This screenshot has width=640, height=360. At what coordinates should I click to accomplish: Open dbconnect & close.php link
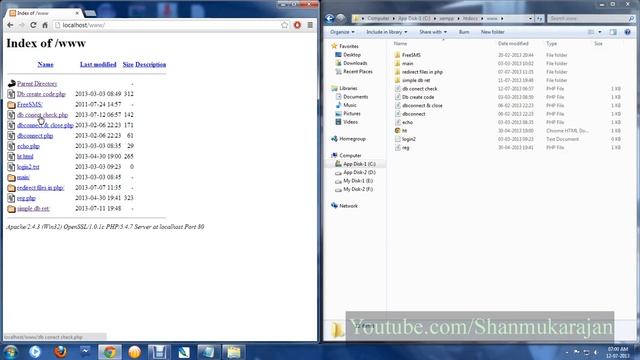(45, 125)
